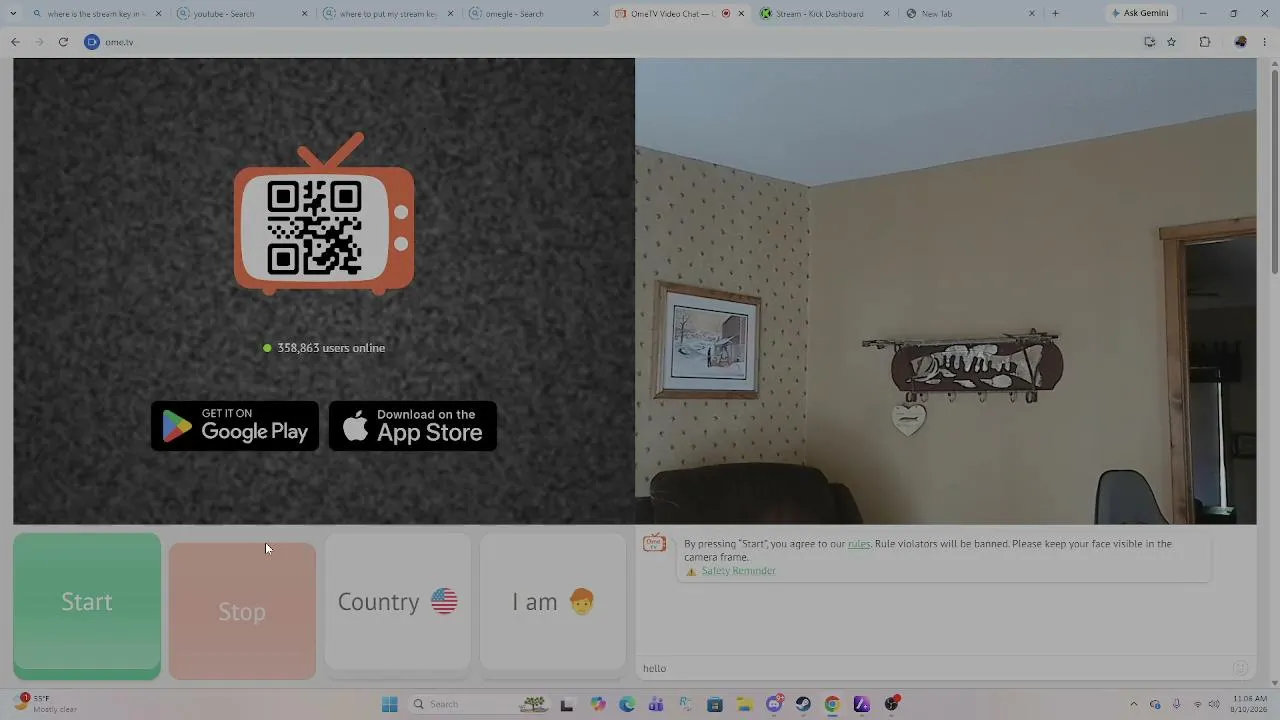Open the browser Extensions puzzle icon

(1204, 42)
